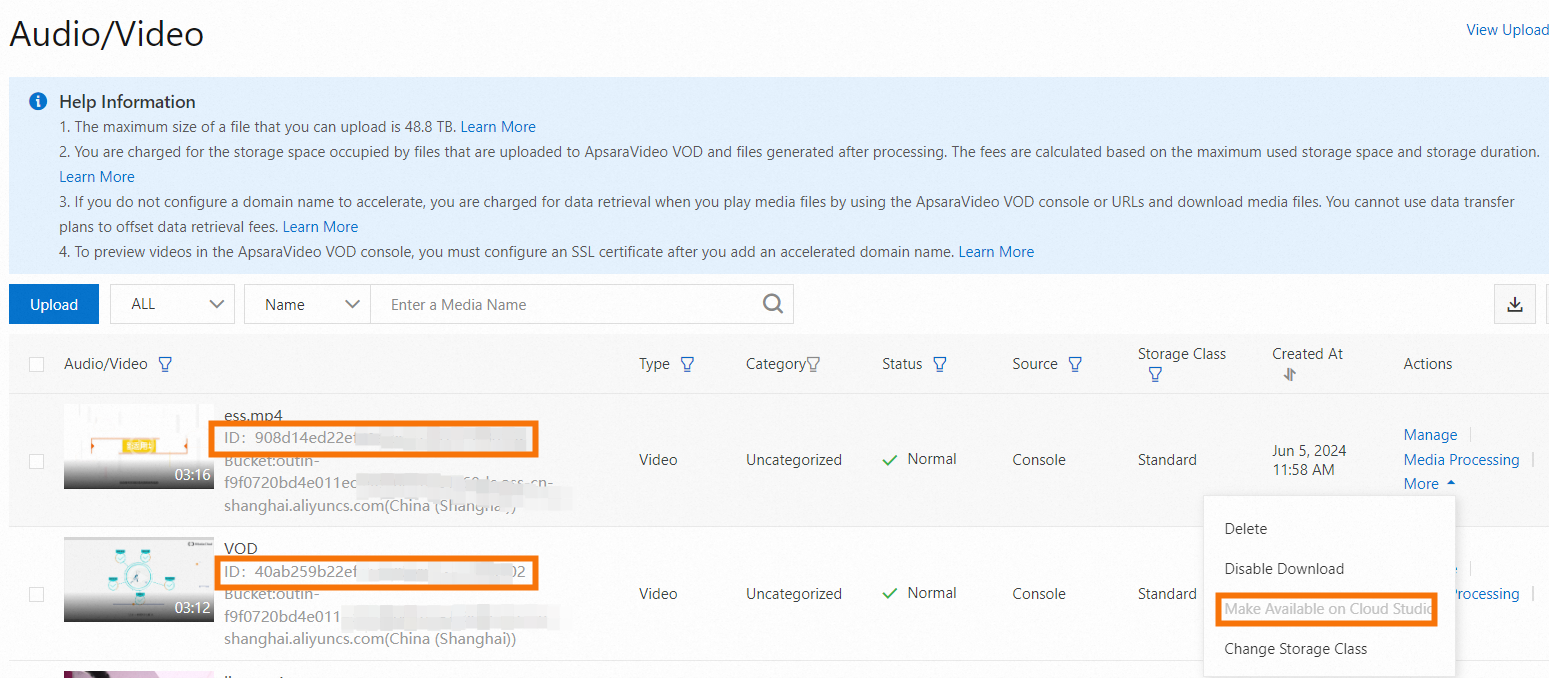Select the VOD video row checkbox
Screen dimensions: 1549x678
[37, 594]
